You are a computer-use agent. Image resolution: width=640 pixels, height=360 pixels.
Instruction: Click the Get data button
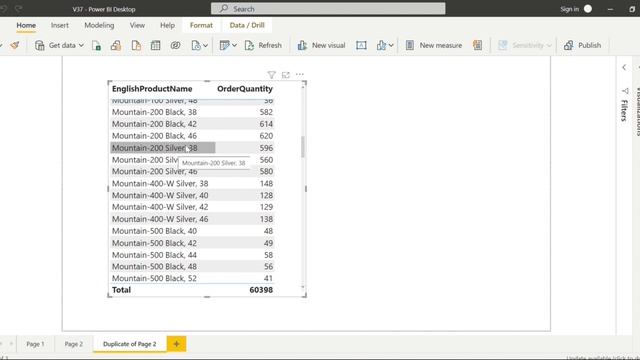point(59,45)
